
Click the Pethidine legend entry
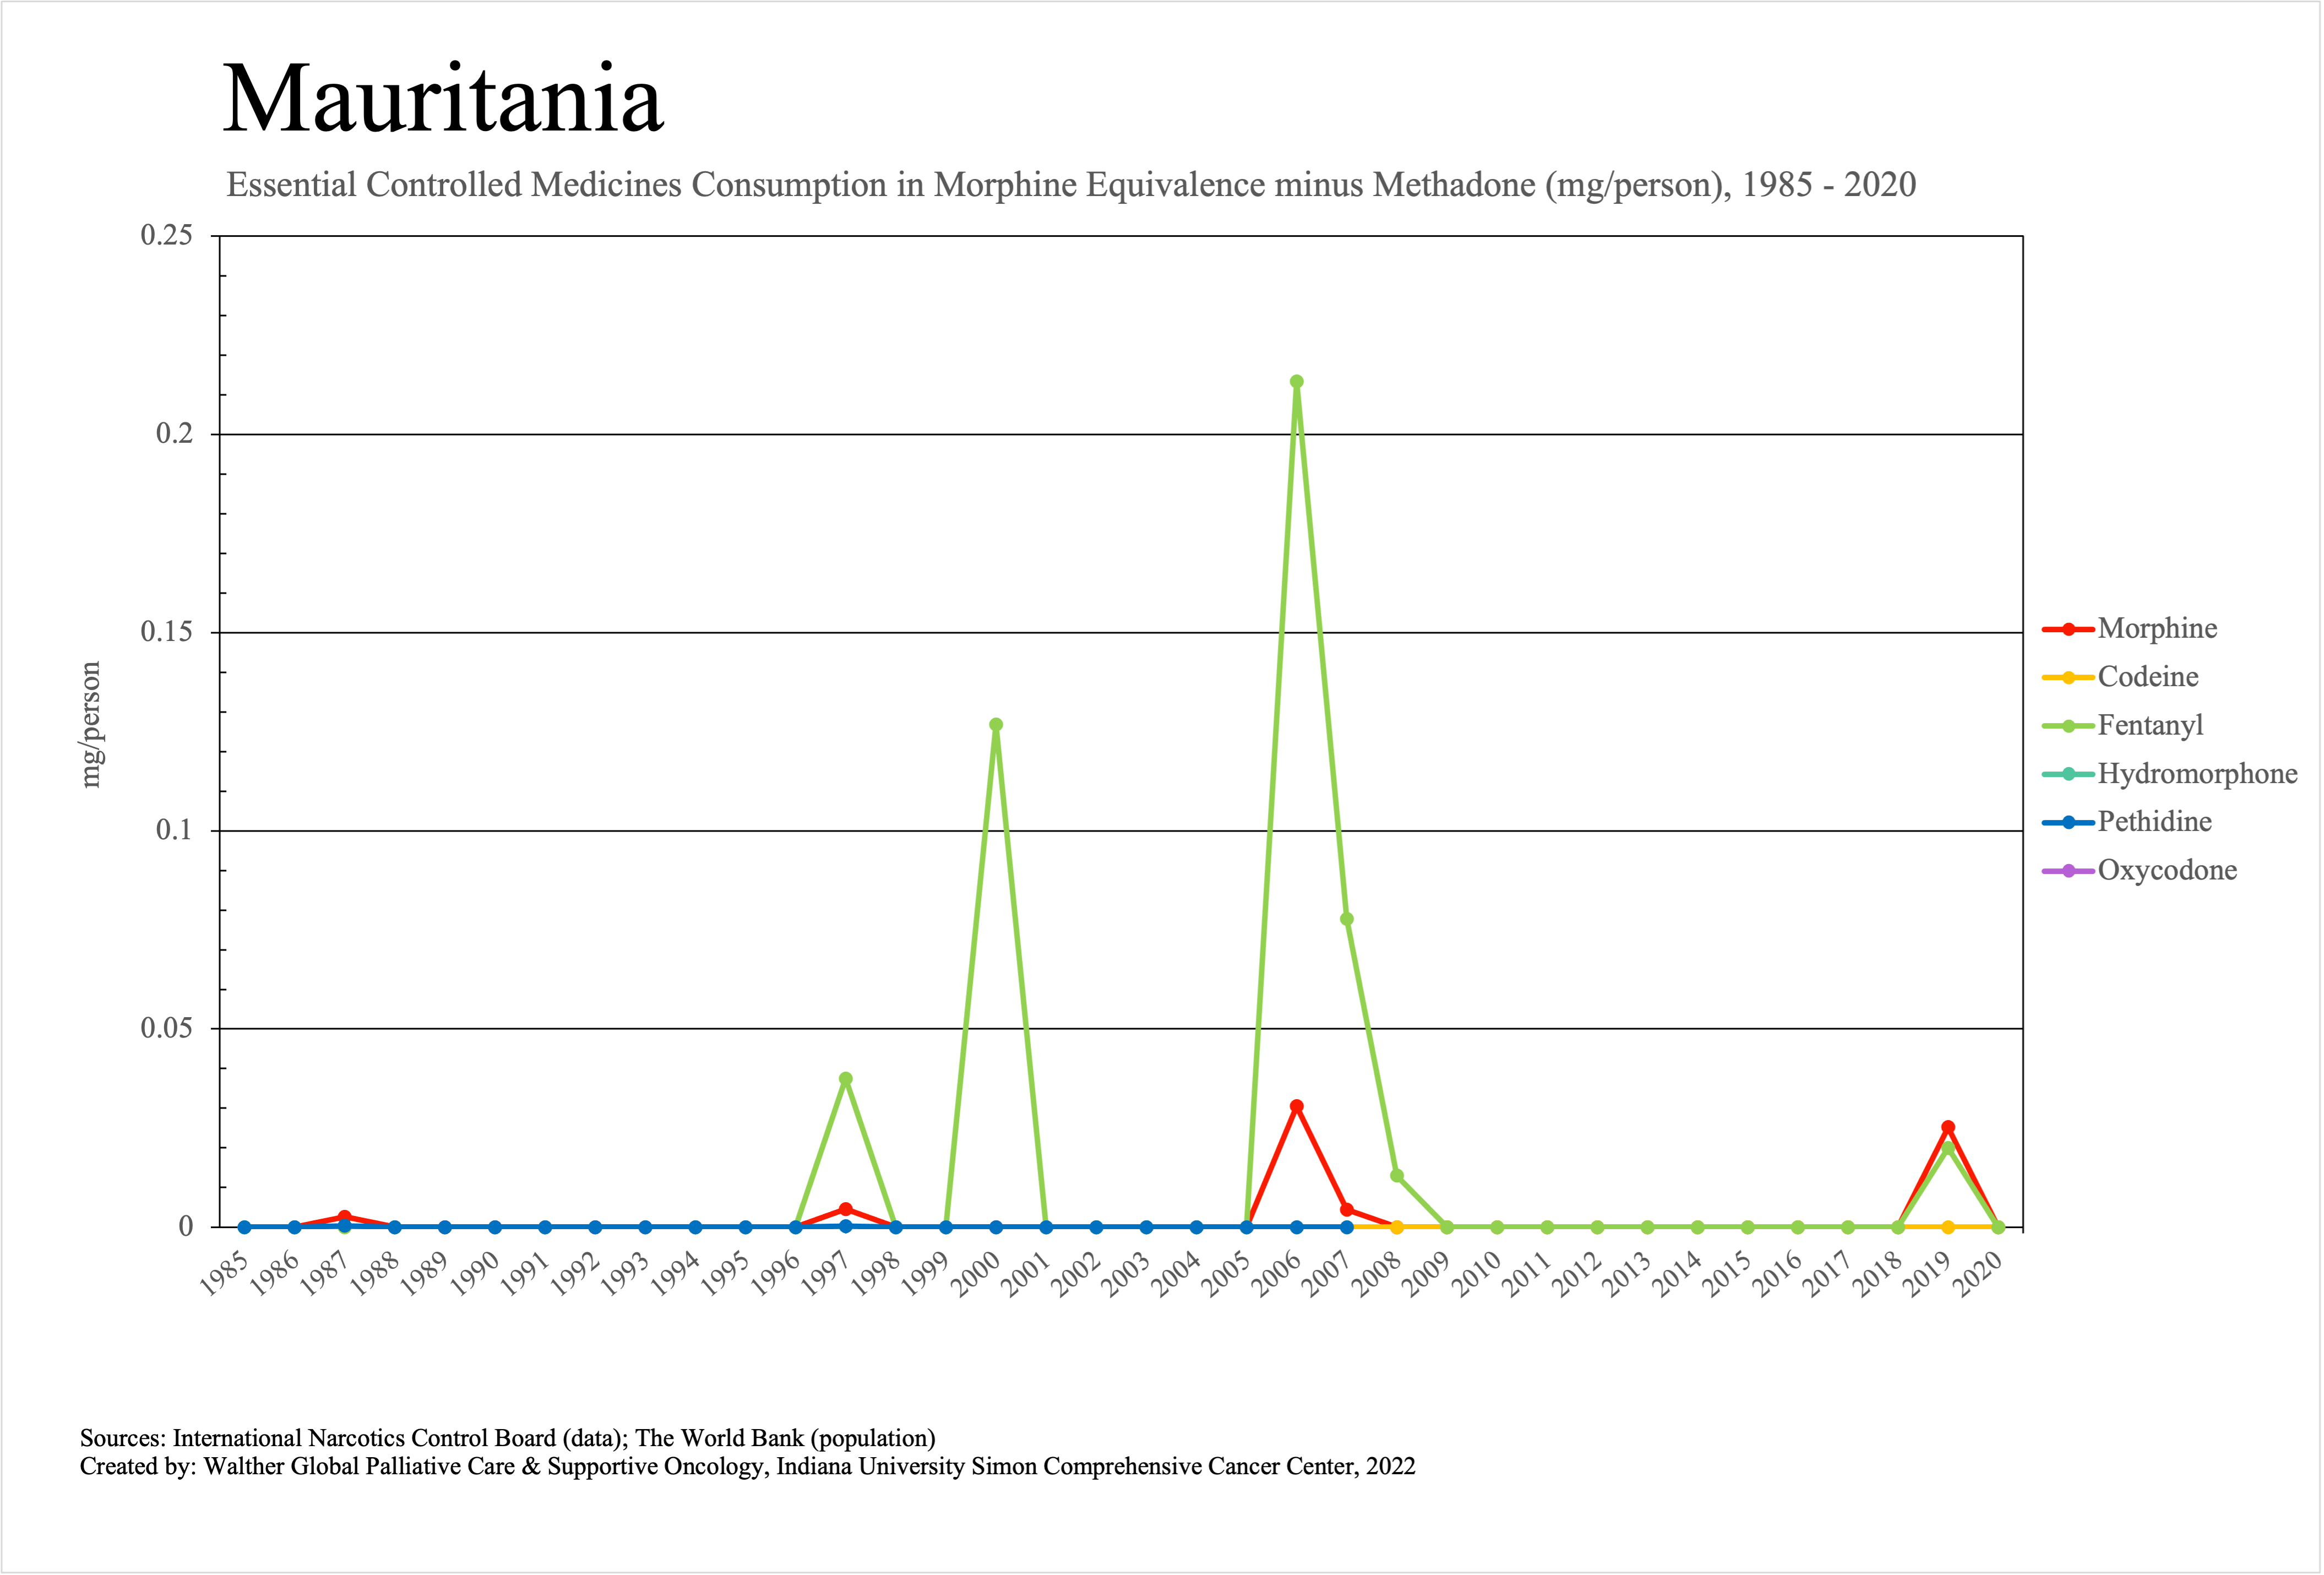(2154, 822)
